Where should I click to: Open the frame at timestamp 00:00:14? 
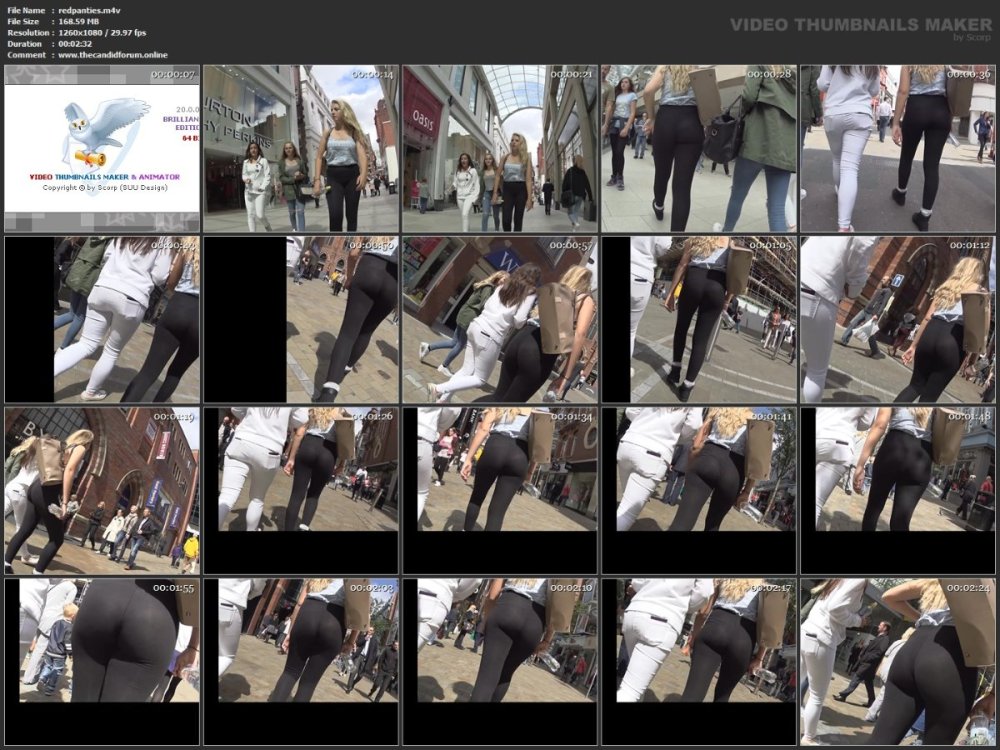301,149
